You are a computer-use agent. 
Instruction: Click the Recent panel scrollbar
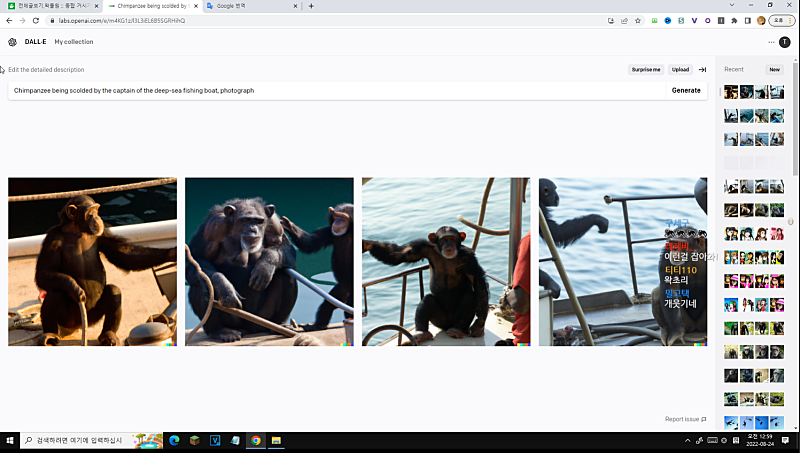[795, 117]
